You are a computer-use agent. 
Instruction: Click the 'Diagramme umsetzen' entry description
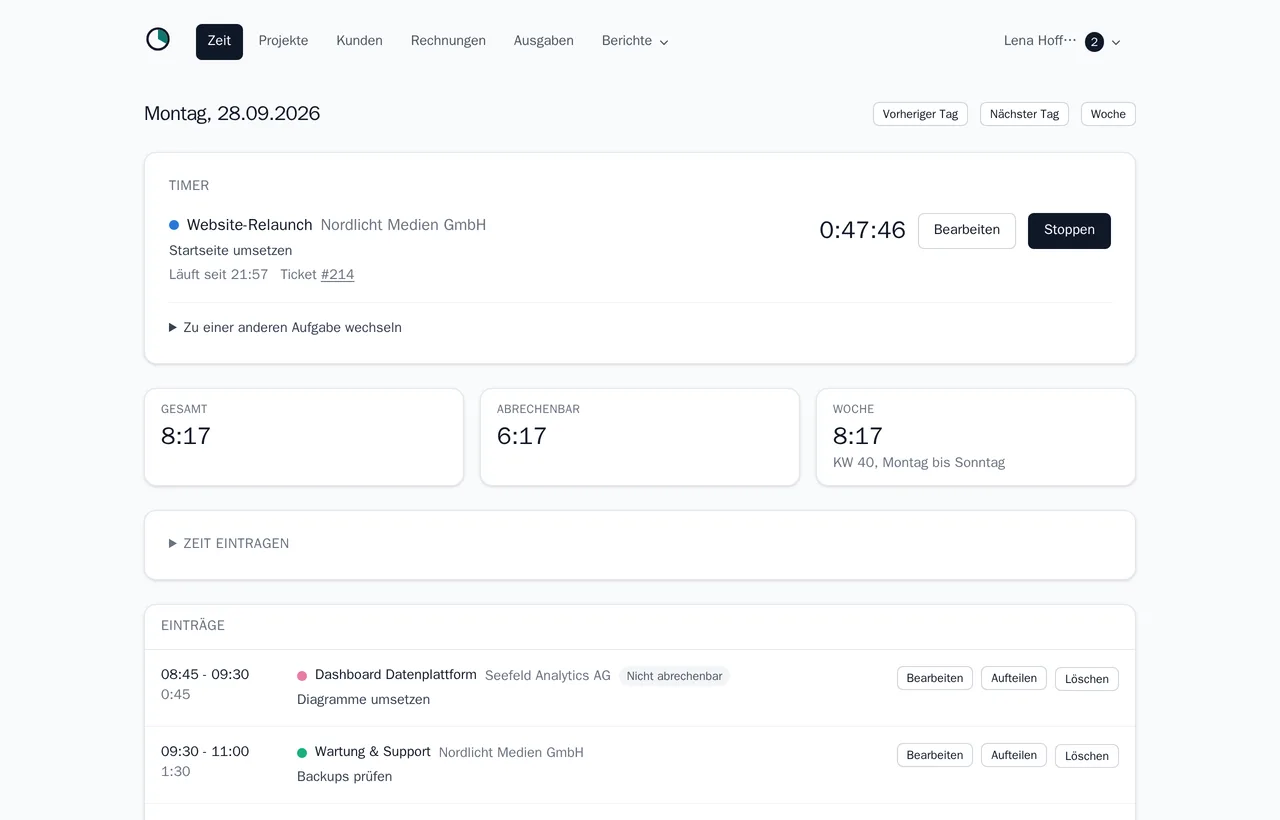click(364, 700)
